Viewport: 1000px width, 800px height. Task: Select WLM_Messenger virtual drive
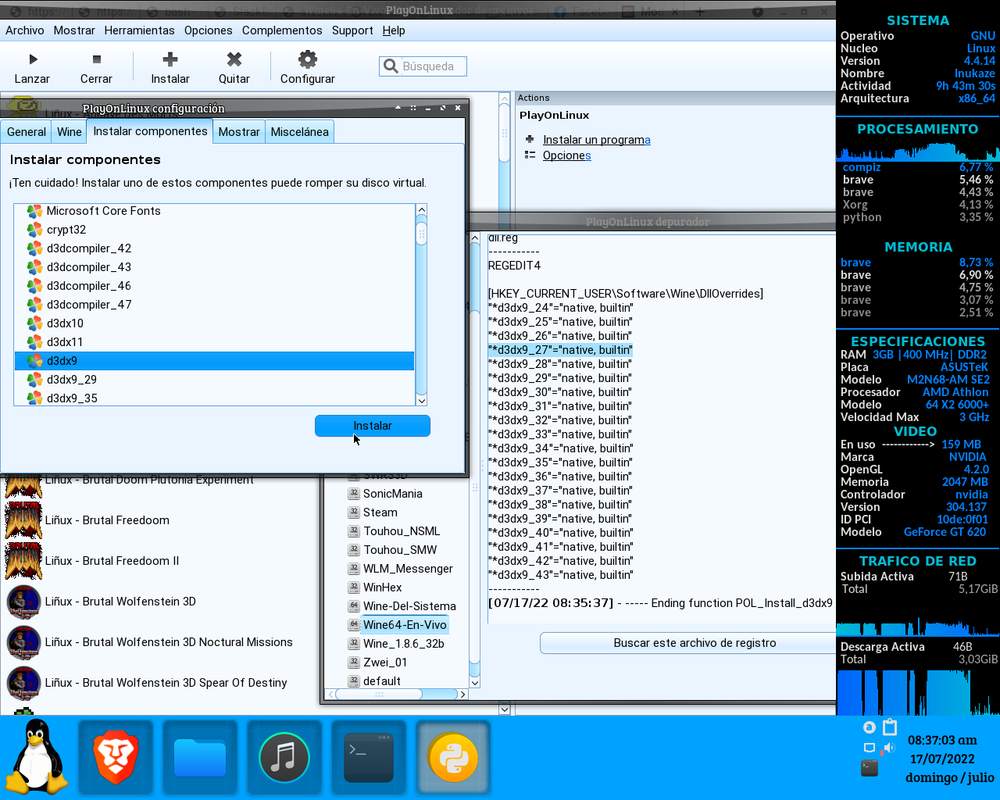[408, 568]
